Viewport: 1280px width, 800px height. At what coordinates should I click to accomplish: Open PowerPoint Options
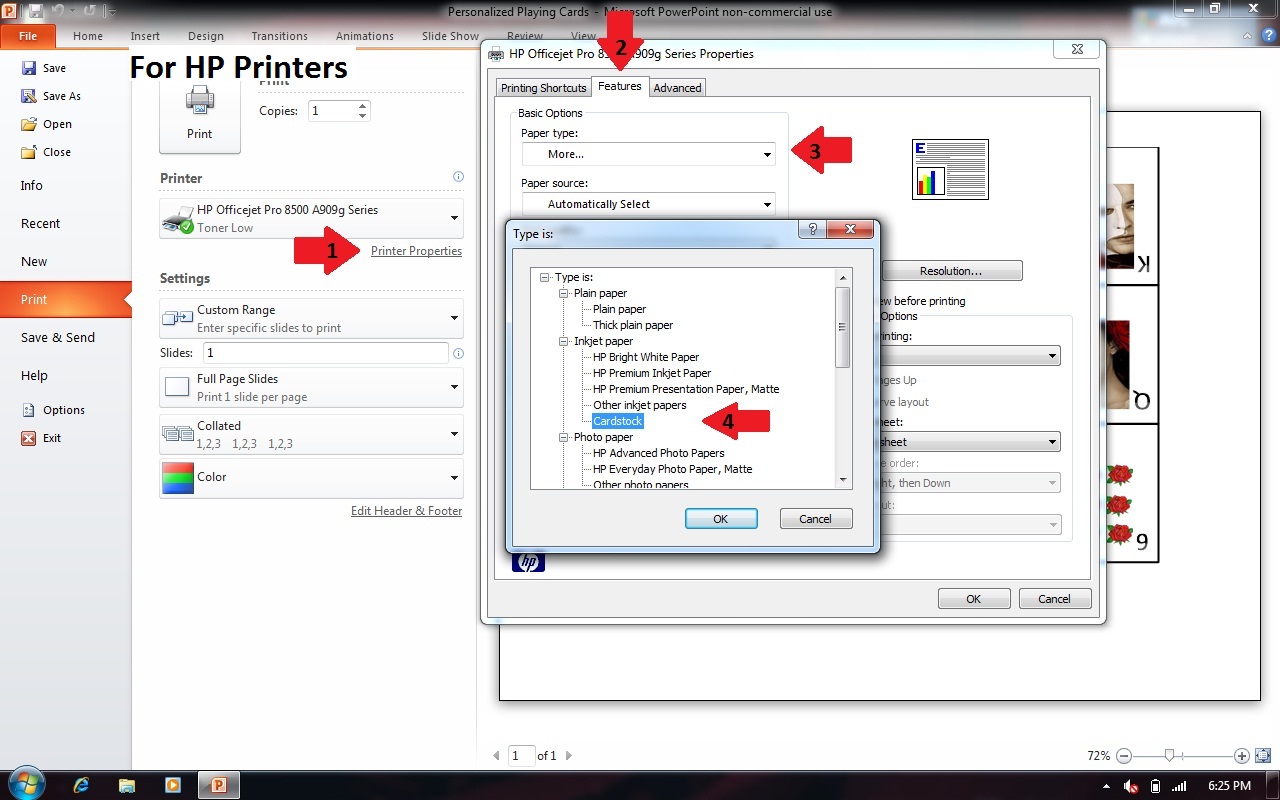pos(53,410)
